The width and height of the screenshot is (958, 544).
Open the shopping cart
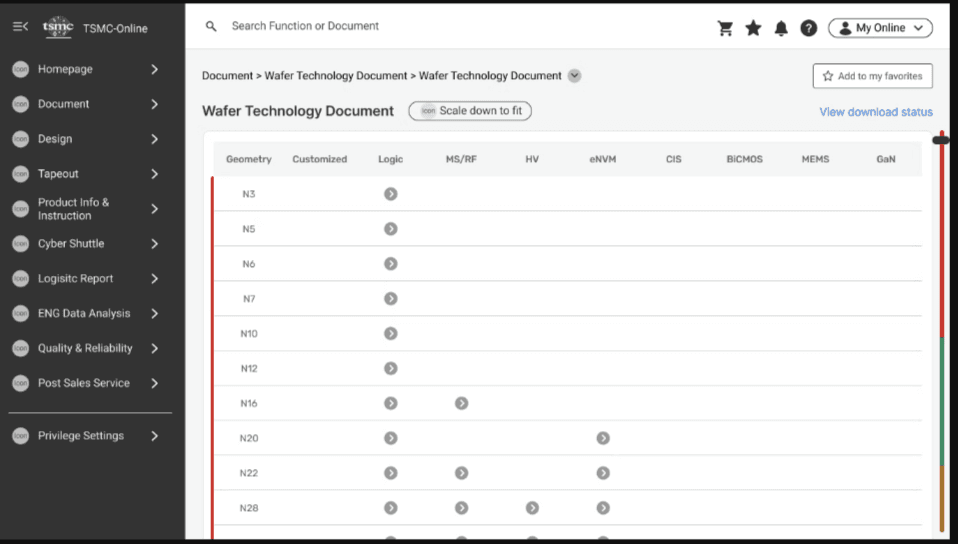click(x=725, y=28)
